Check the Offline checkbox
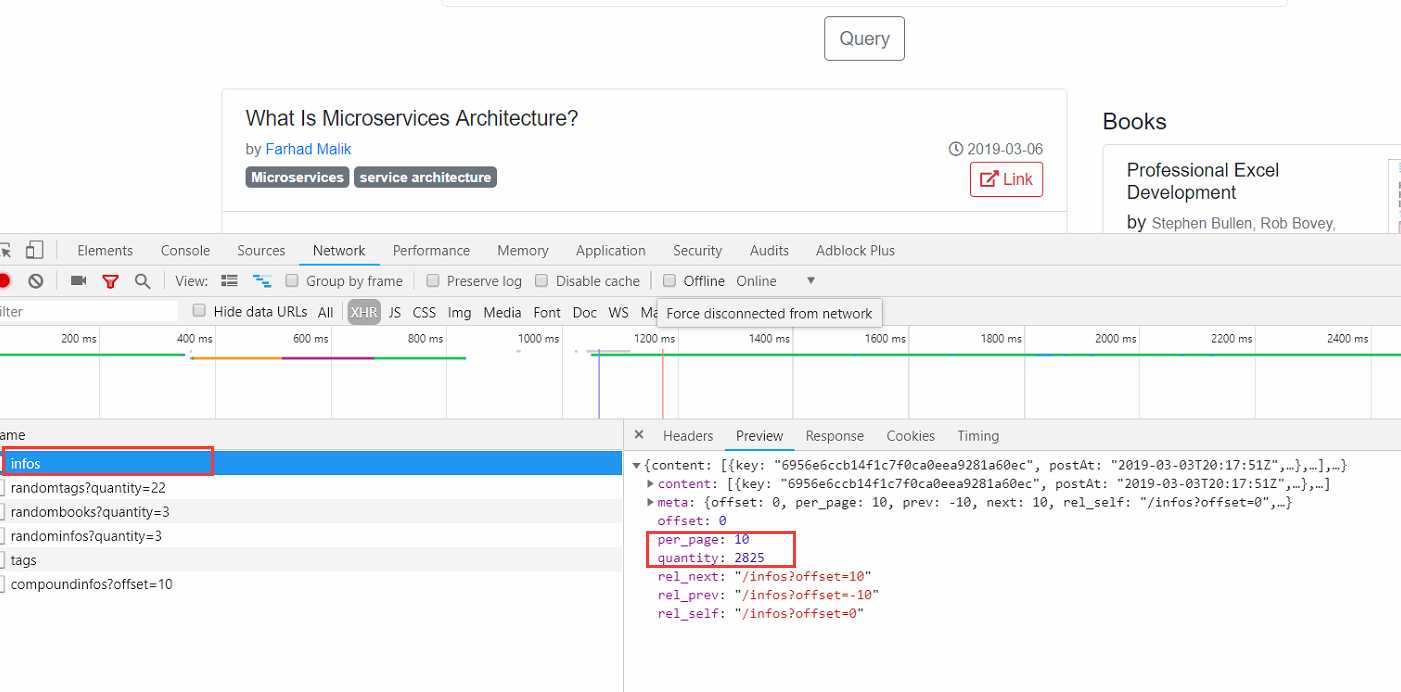This screenshot has height=692, width=1401. tap(670, 281)
